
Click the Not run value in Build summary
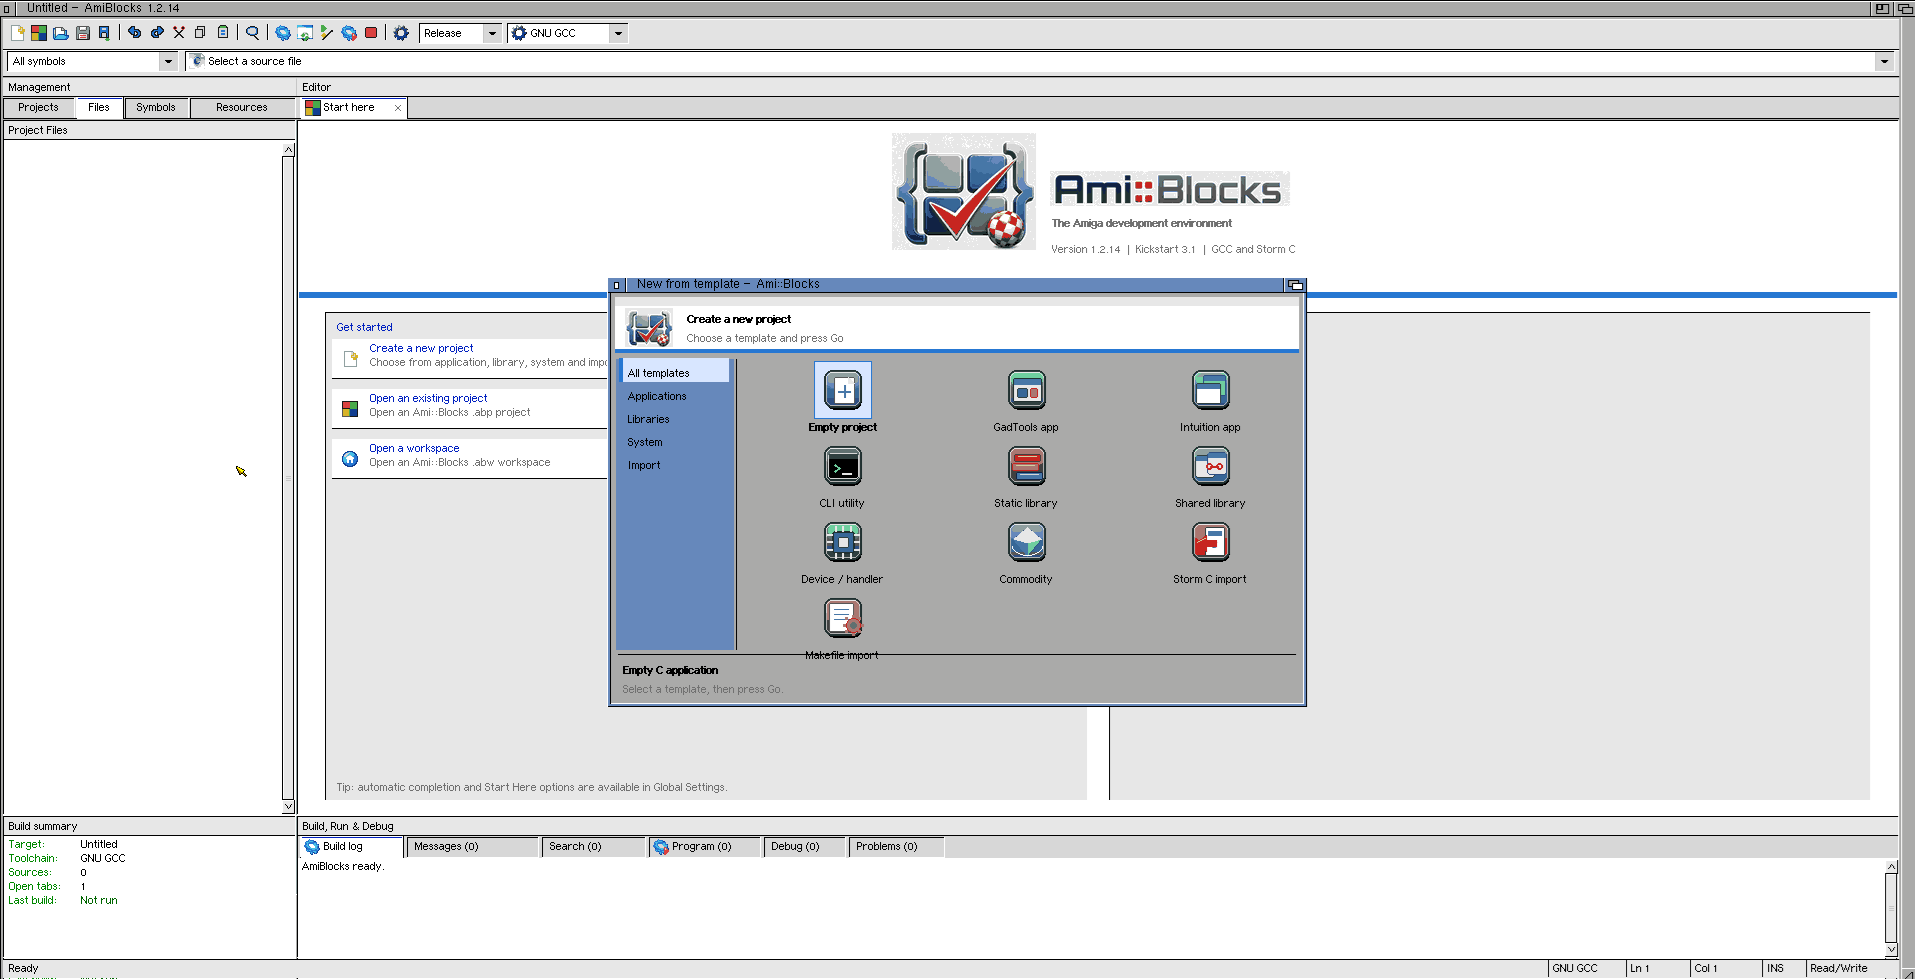point(99,900)
